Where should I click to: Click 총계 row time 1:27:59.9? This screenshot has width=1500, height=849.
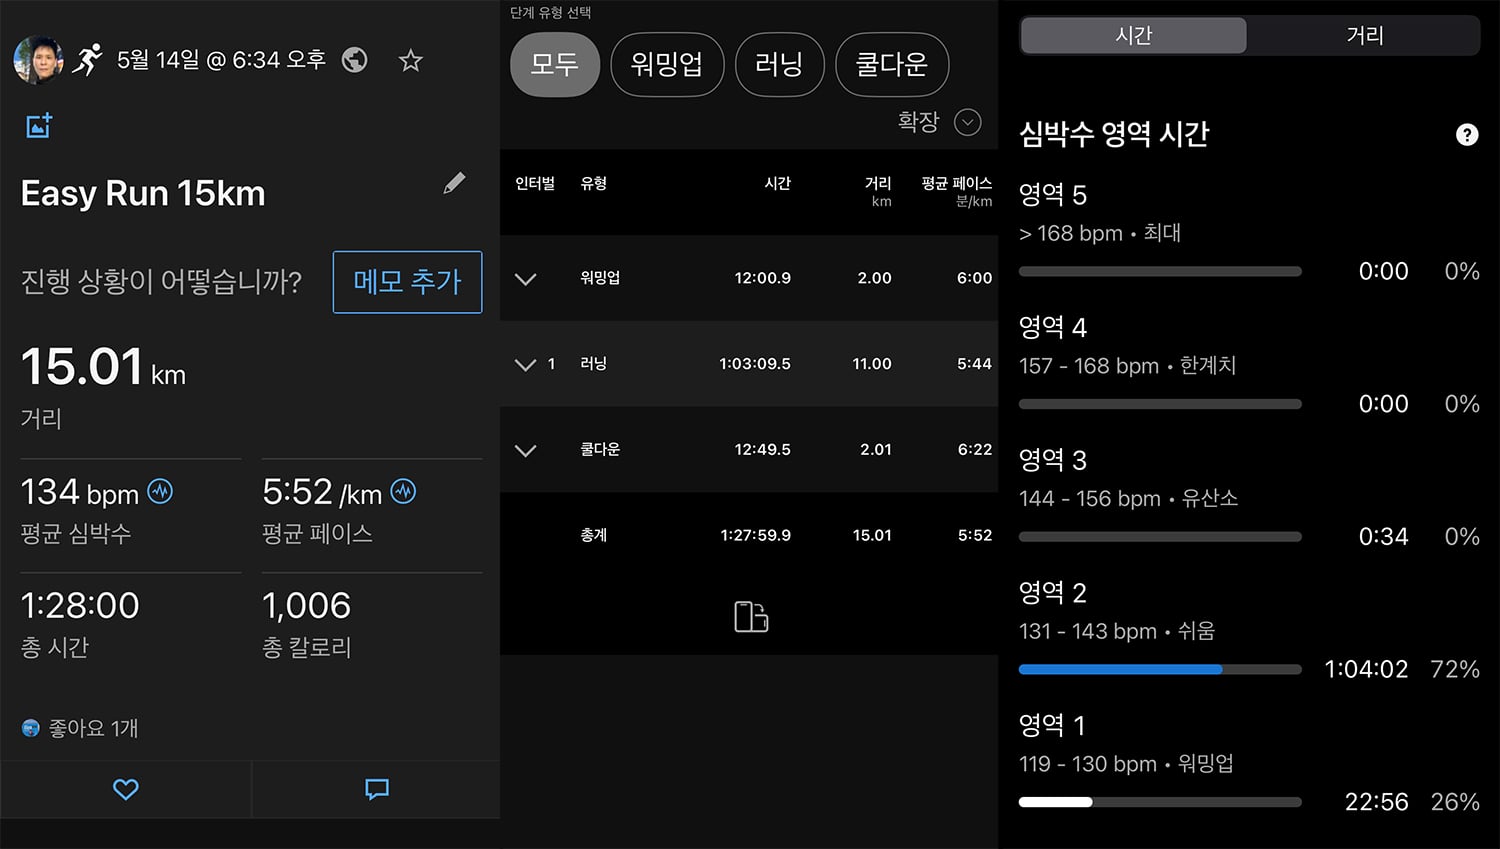(x=755, y=535)
